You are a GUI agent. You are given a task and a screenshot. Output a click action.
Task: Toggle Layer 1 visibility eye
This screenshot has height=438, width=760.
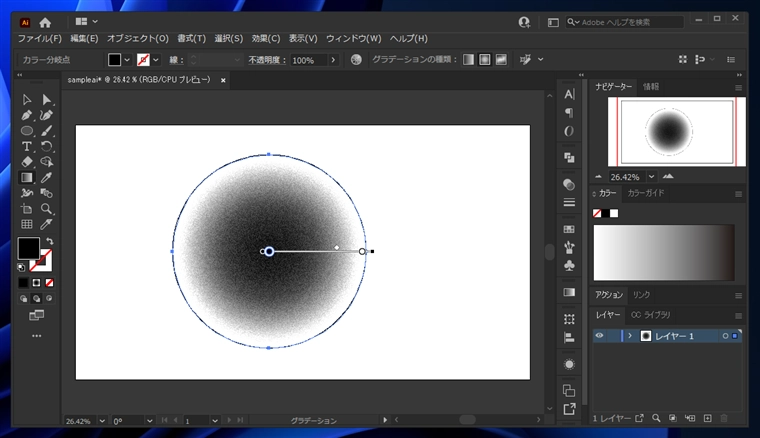click(x=600, y=336)
